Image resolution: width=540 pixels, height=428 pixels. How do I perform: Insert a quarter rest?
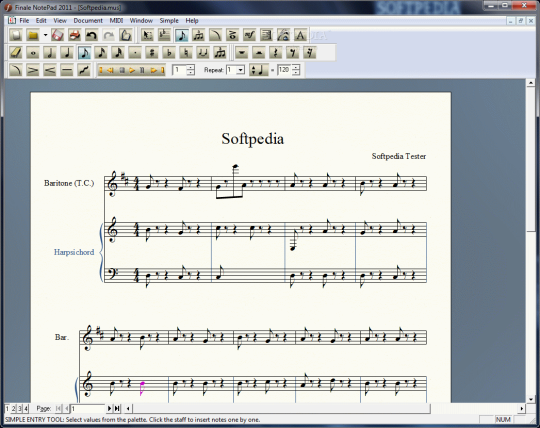click(276, 53)
